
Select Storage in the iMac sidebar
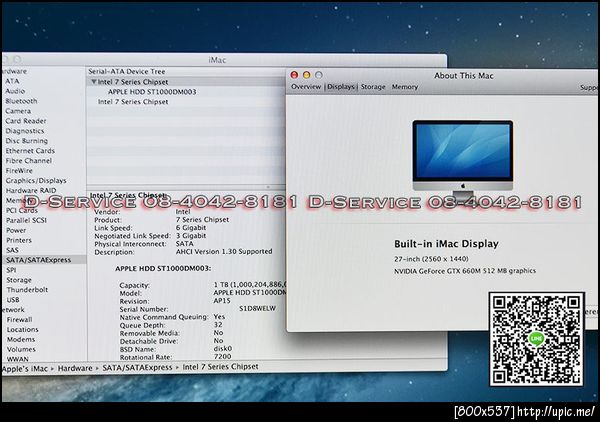point(19,280)
